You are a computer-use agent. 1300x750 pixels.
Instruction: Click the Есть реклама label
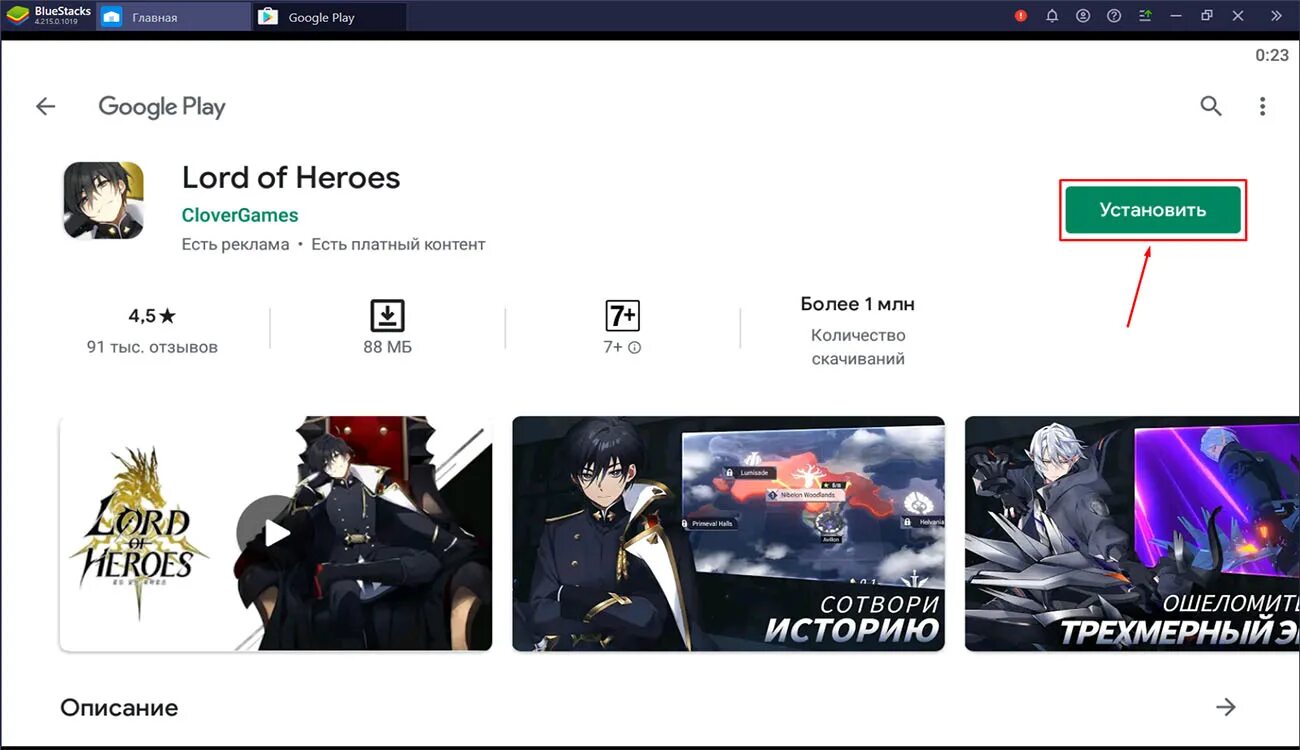click(235, 244)
